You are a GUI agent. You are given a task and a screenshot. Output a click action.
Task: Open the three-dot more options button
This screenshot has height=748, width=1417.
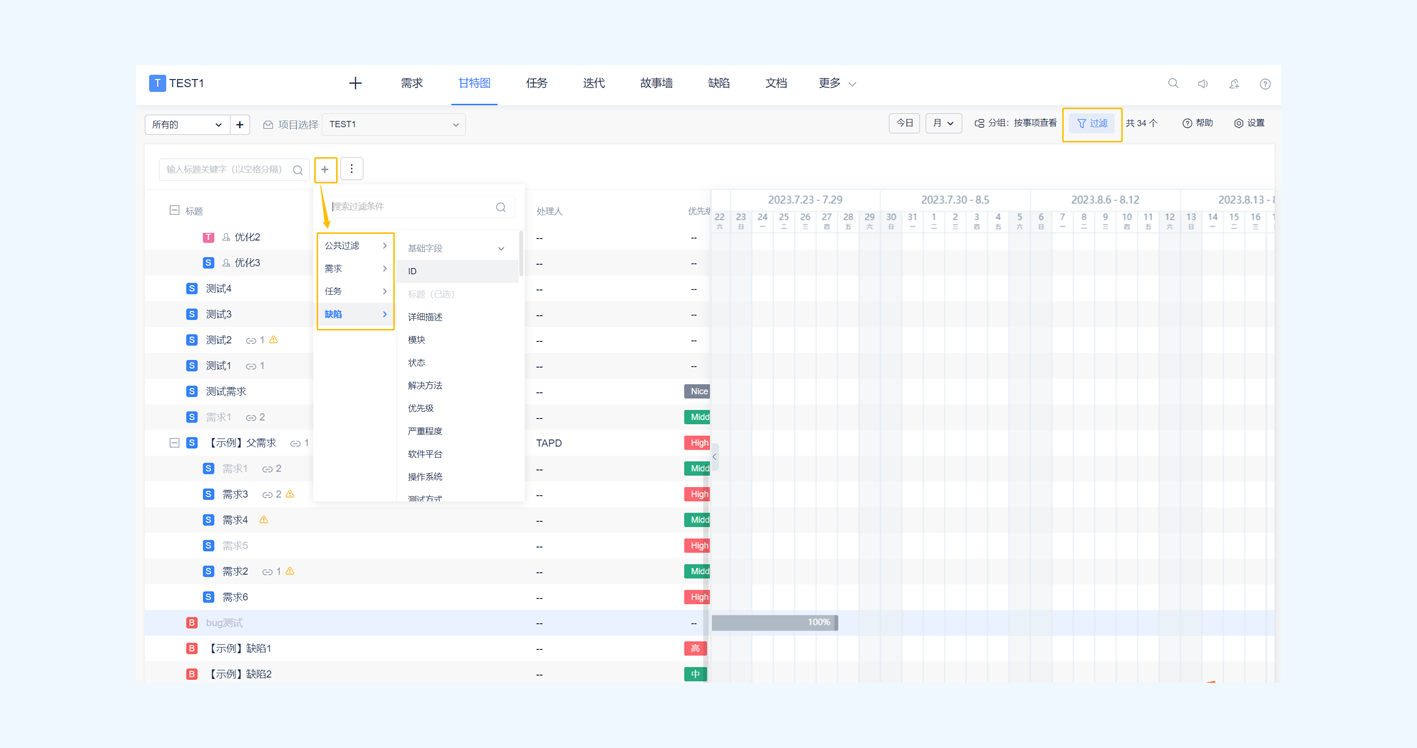(352, 169)
